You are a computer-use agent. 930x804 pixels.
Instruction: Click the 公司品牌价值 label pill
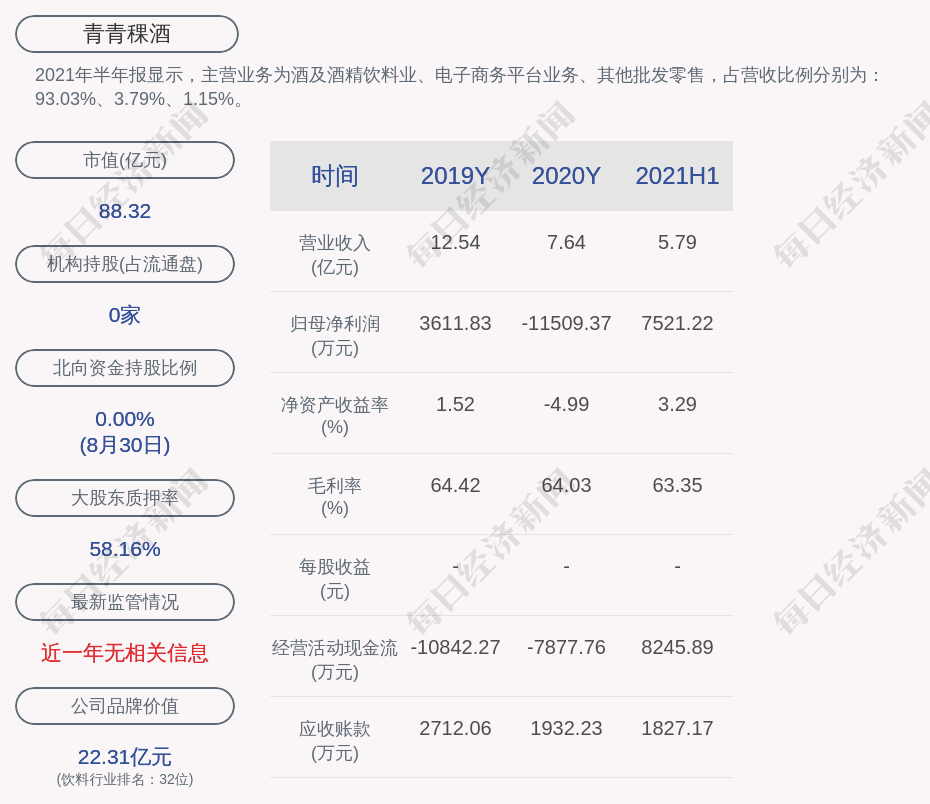125,706
